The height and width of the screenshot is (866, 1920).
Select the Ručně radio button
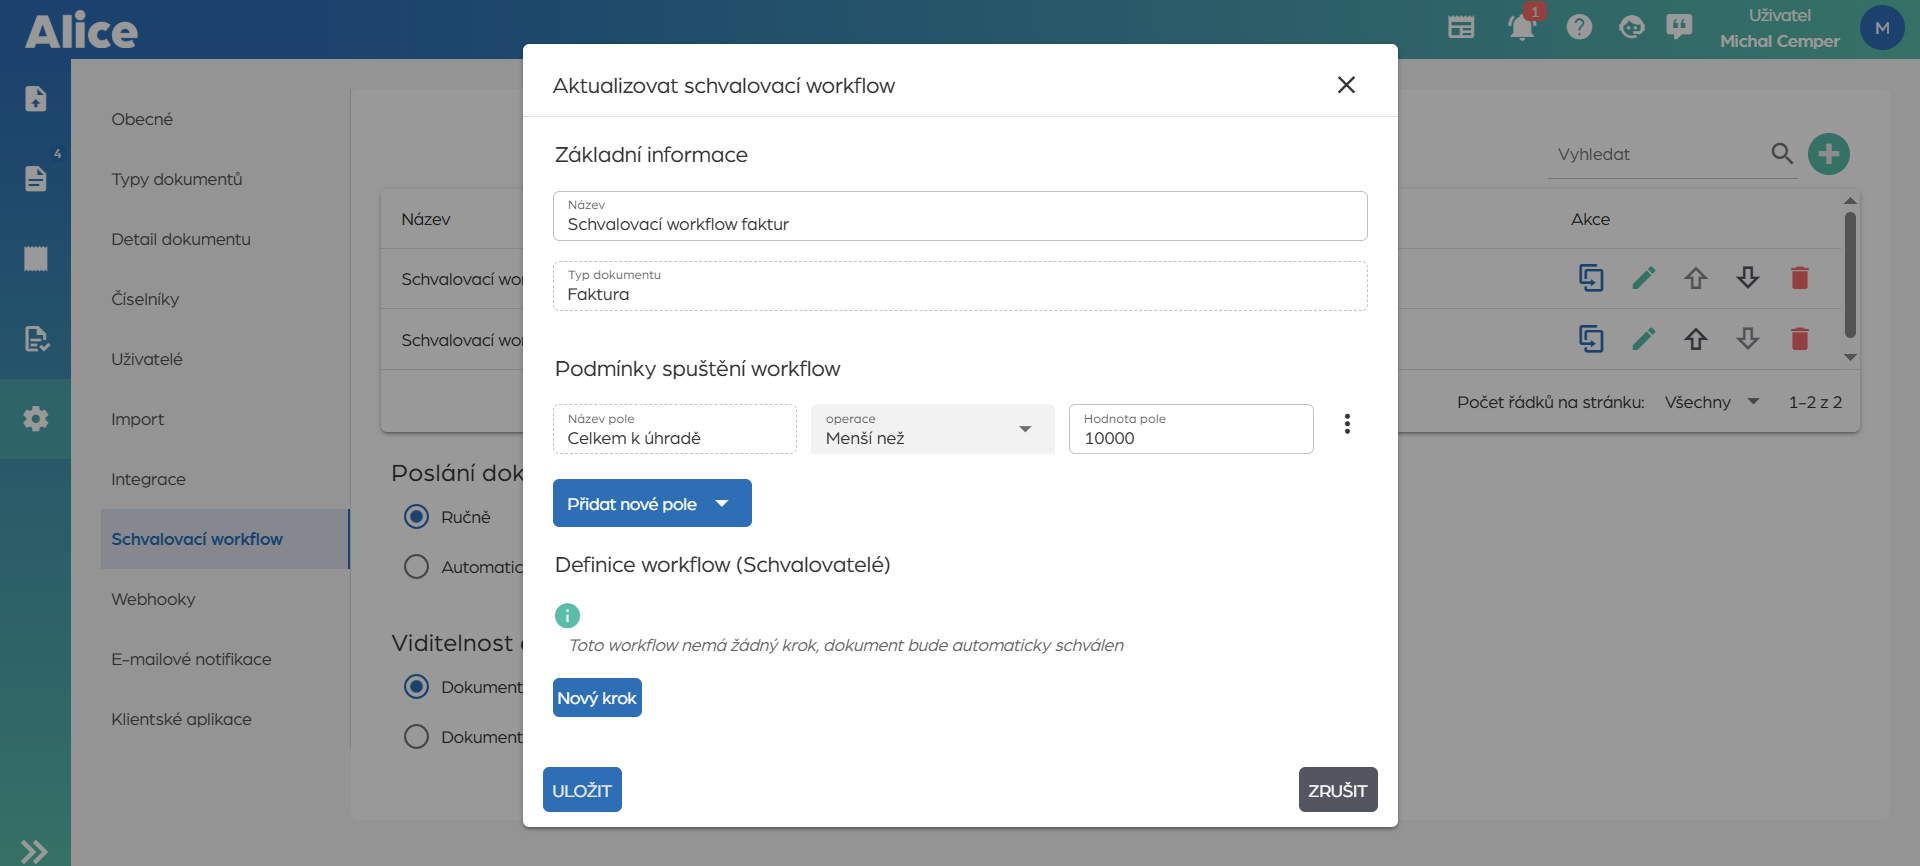(416, 517)
